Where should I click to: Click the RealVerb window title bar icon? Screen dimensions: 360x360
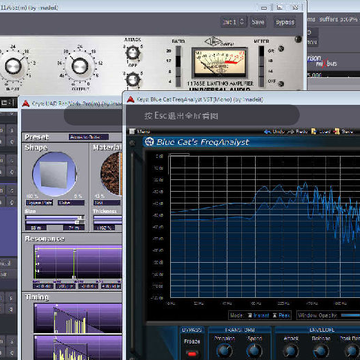tap(26, 104)
